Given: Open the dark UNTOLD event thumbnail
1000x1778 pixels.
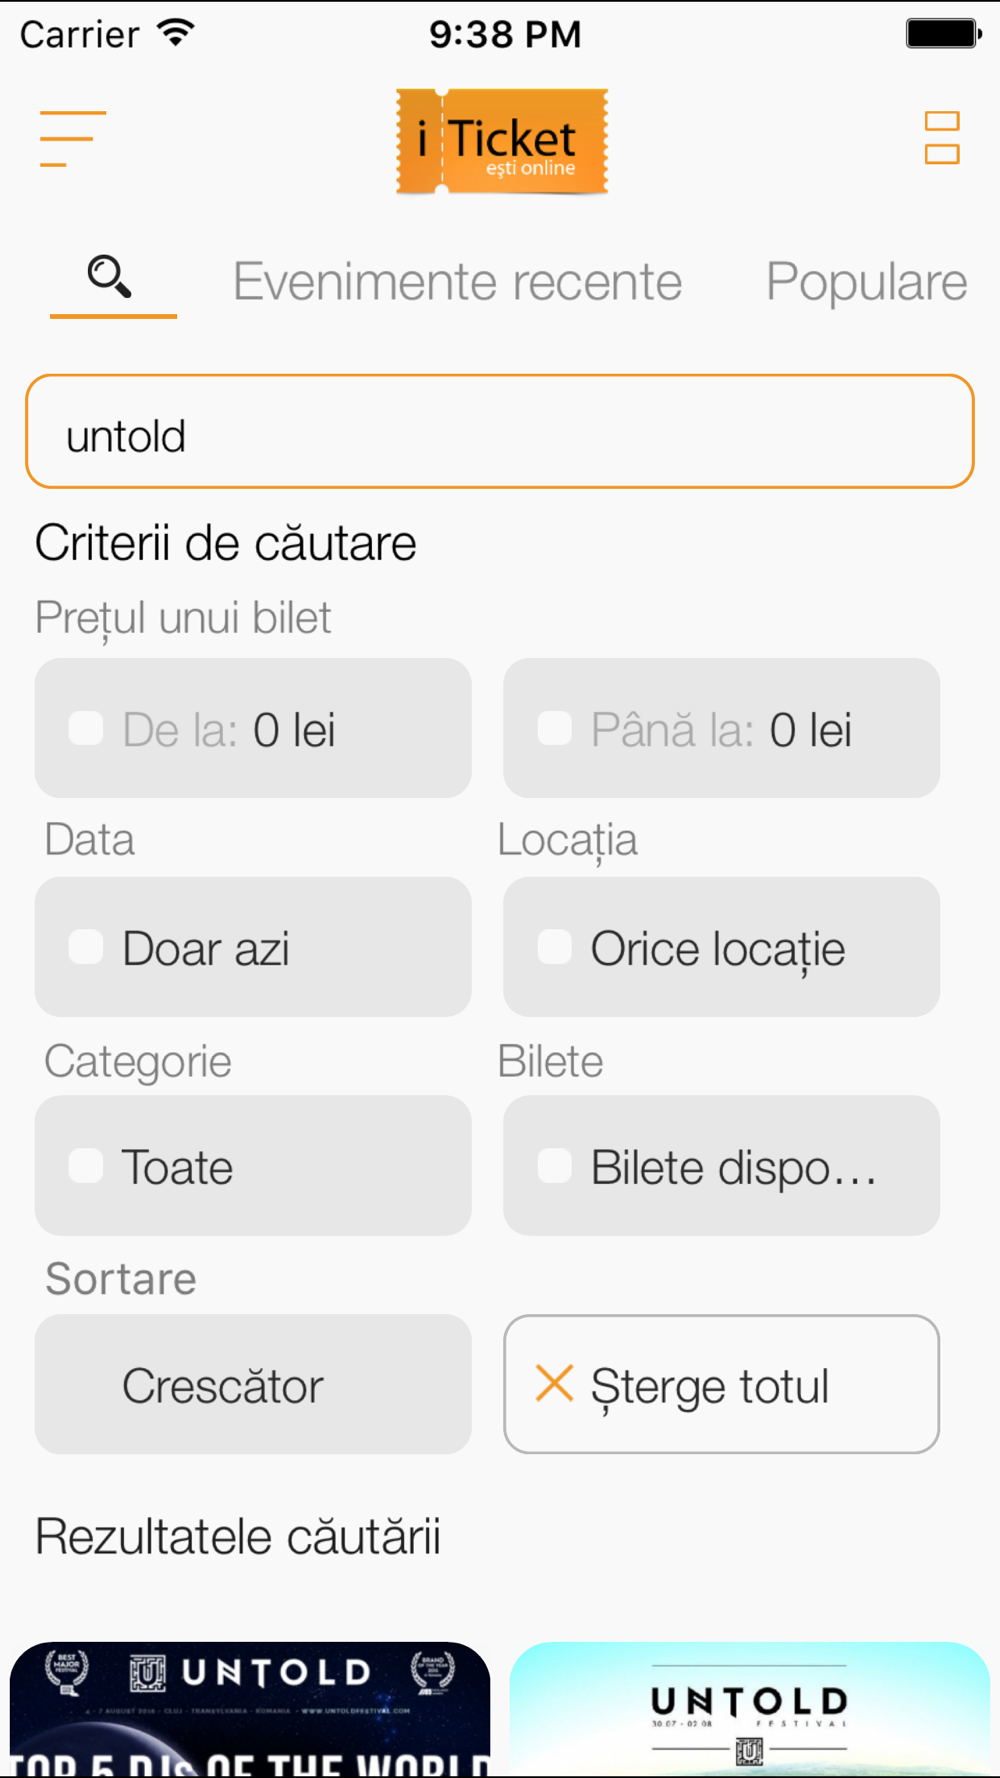Looking at the screenshot, I should pyautogui.click(x=250, y=1709).
